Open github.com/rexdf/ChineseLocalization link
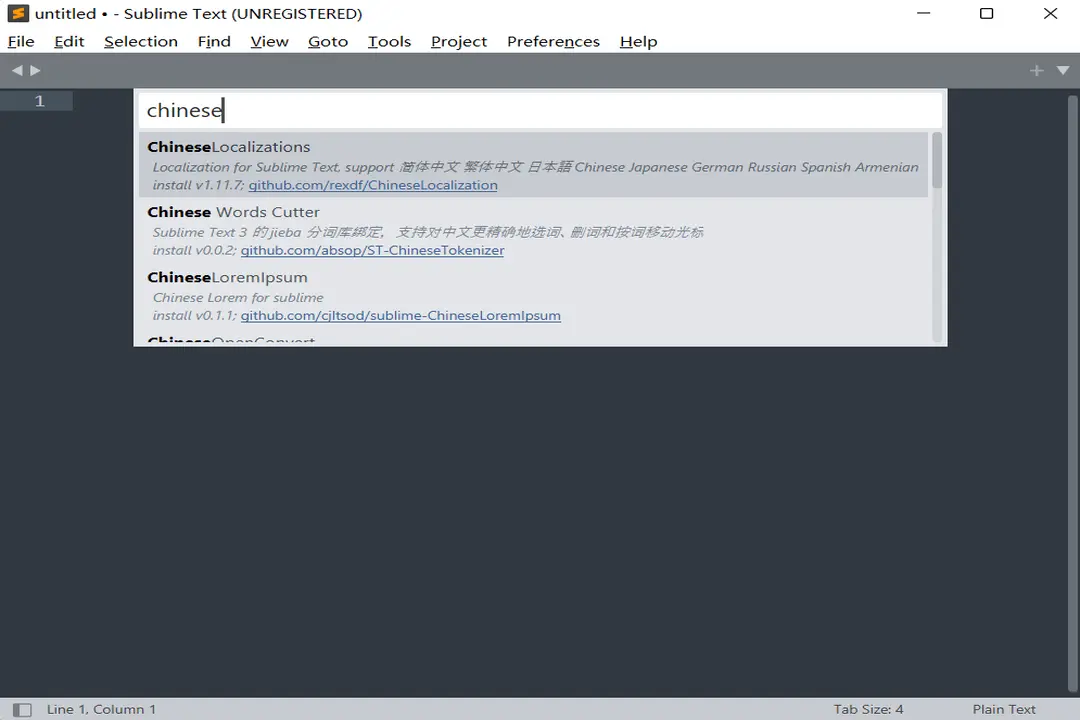The width and height of the screenshot is (1080, 720). (x=373, y=185)
